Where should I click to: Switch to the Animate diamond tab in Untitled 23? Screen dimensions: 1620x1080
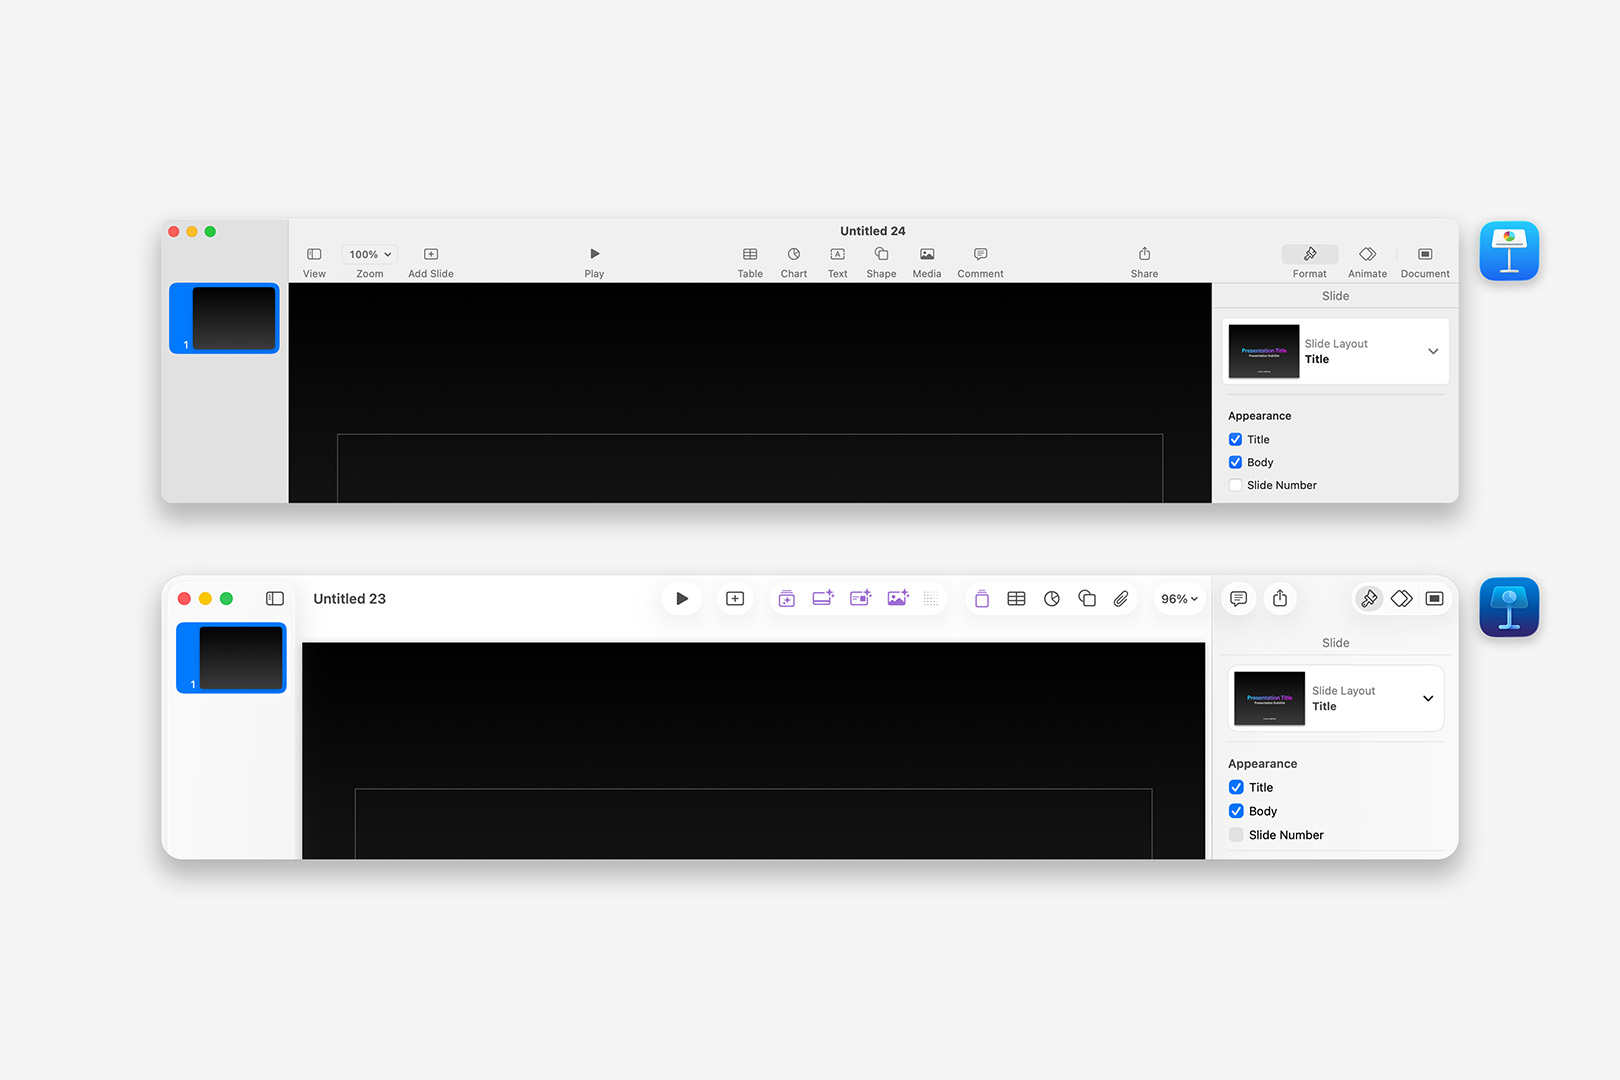pos(1401,598)
